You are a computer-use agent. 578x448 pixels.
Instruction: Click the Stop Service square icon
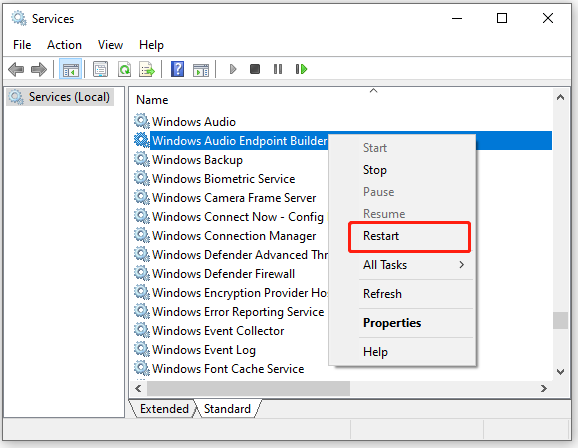tap(255, 69)
